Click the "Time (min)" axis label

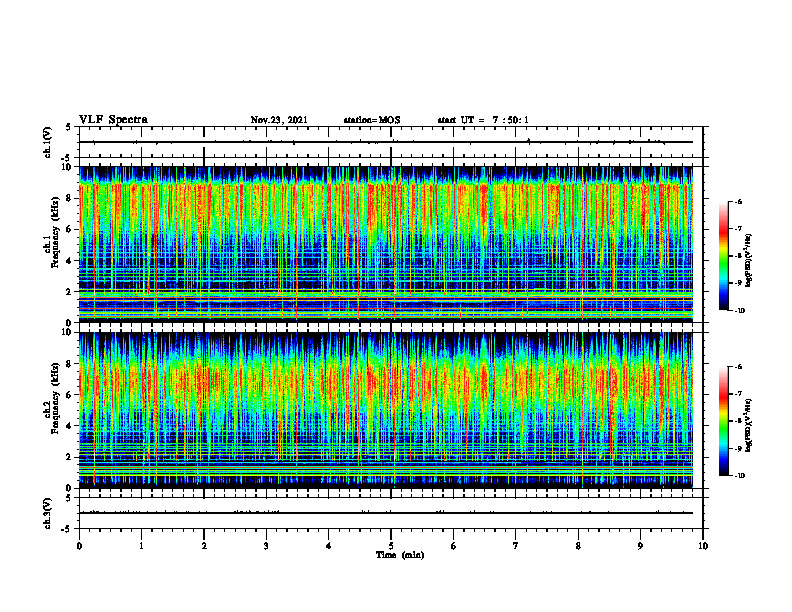400,555
